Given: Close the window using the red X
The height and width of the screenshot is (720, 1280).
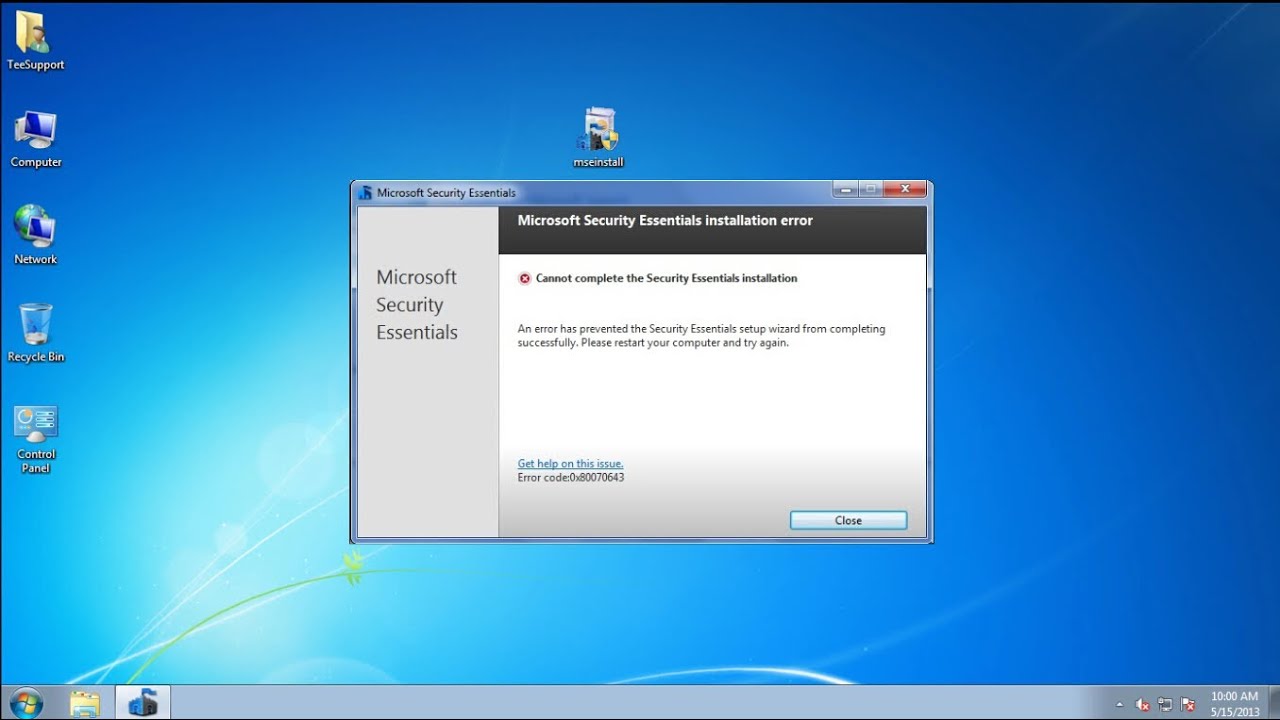Looking at the screenshot, I should pyautogui.click(x=905, y=189).
